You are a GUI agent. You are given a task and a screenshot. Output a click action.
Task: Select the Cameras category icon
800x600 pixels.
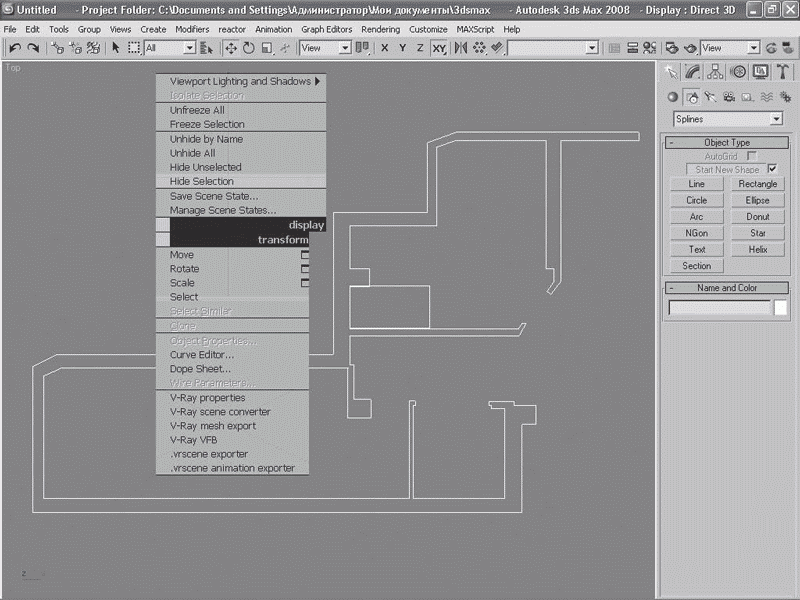pos(728,97)
